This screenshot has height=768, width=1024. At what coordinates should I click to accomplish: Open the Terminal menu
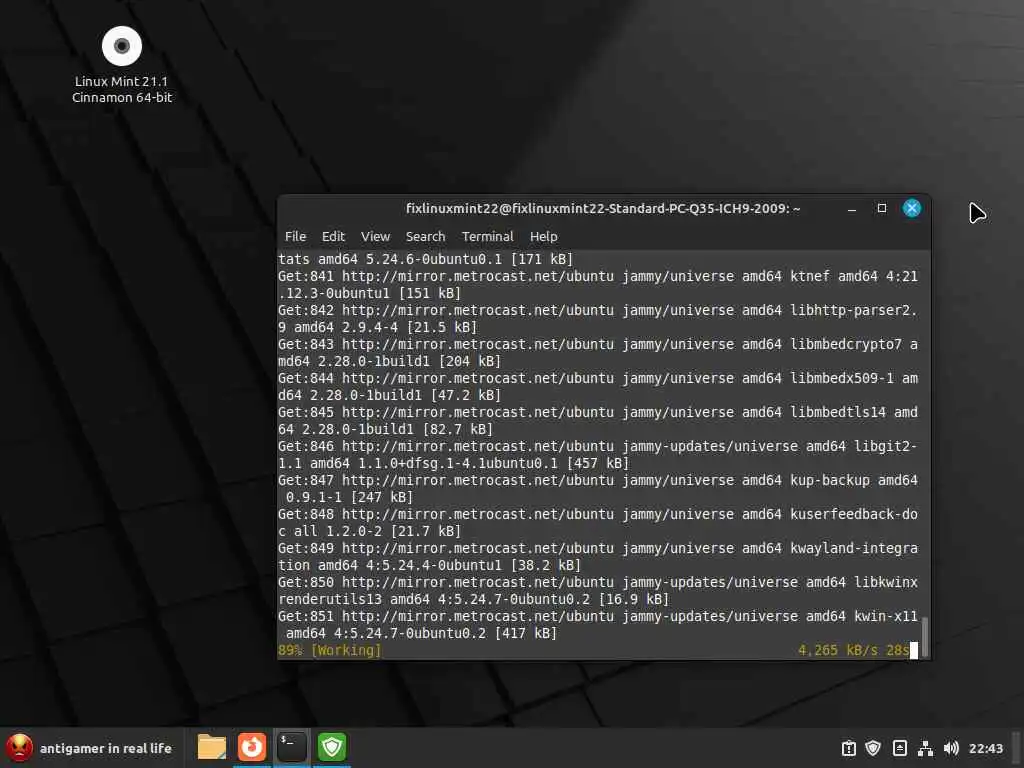(x=487, y=236)
